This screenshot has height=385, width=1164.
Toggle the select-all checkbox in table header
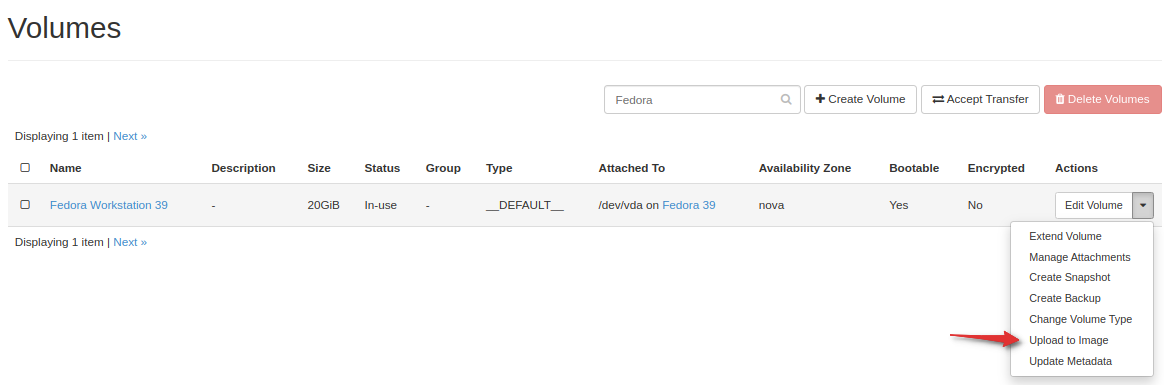25,168
